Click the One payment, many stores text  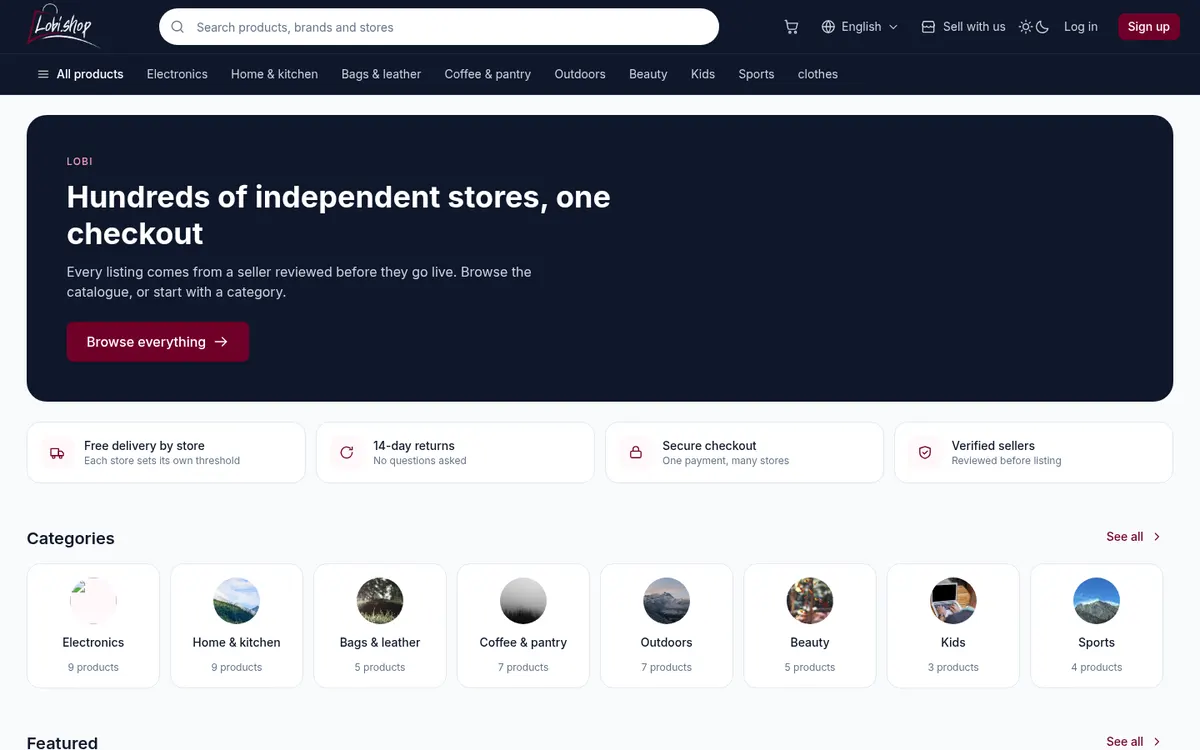click(x=726, y=461)
